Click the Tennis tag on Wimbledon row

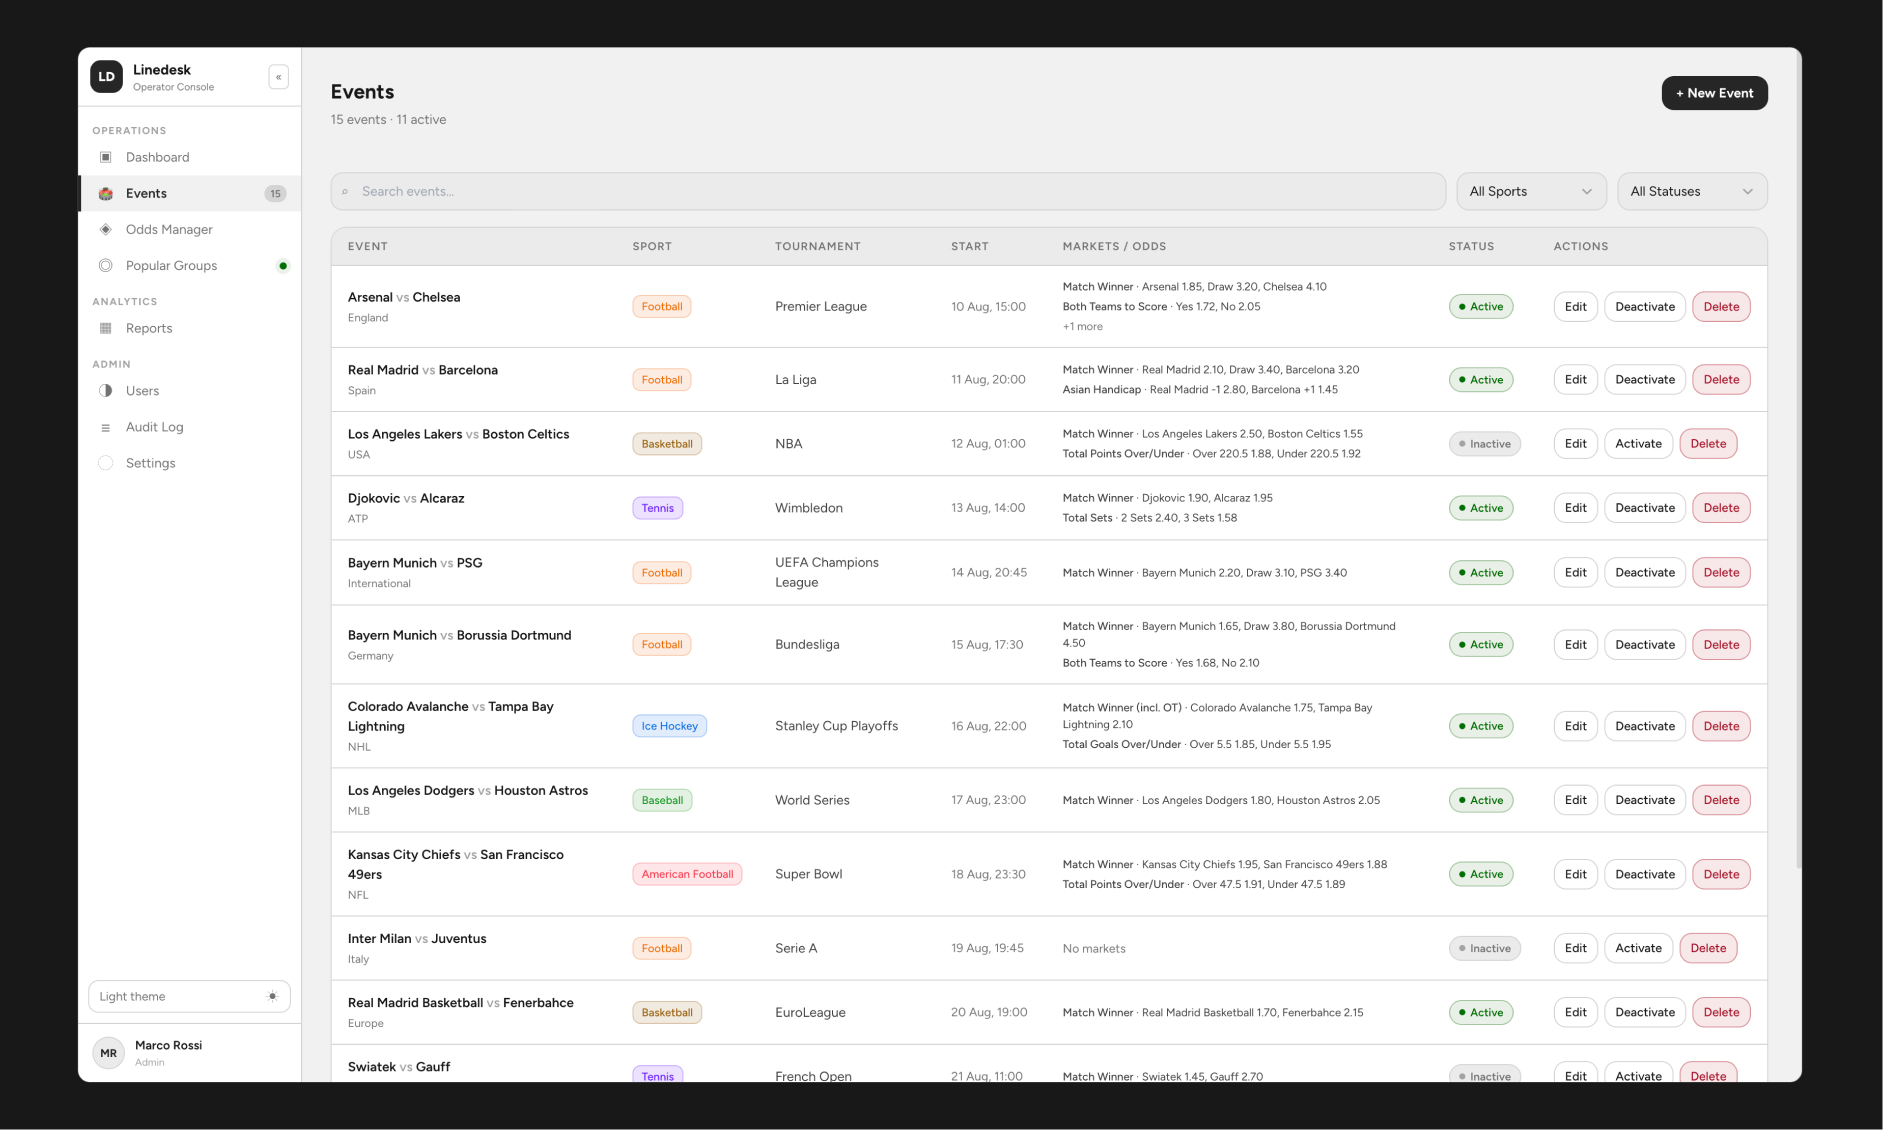pyautogui.click(x=657, y=508)
